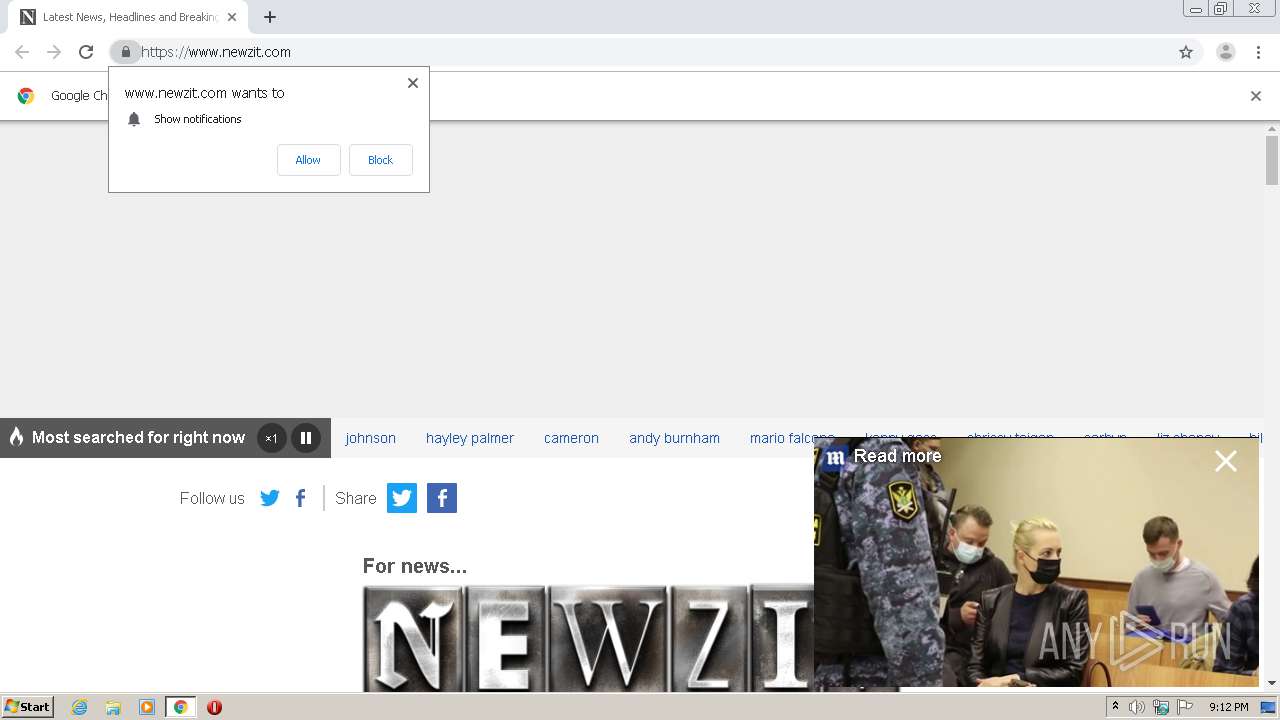Block notifications from newzit.com
Viewport: 1280px width, 720px height.
(x=380, y=160)
